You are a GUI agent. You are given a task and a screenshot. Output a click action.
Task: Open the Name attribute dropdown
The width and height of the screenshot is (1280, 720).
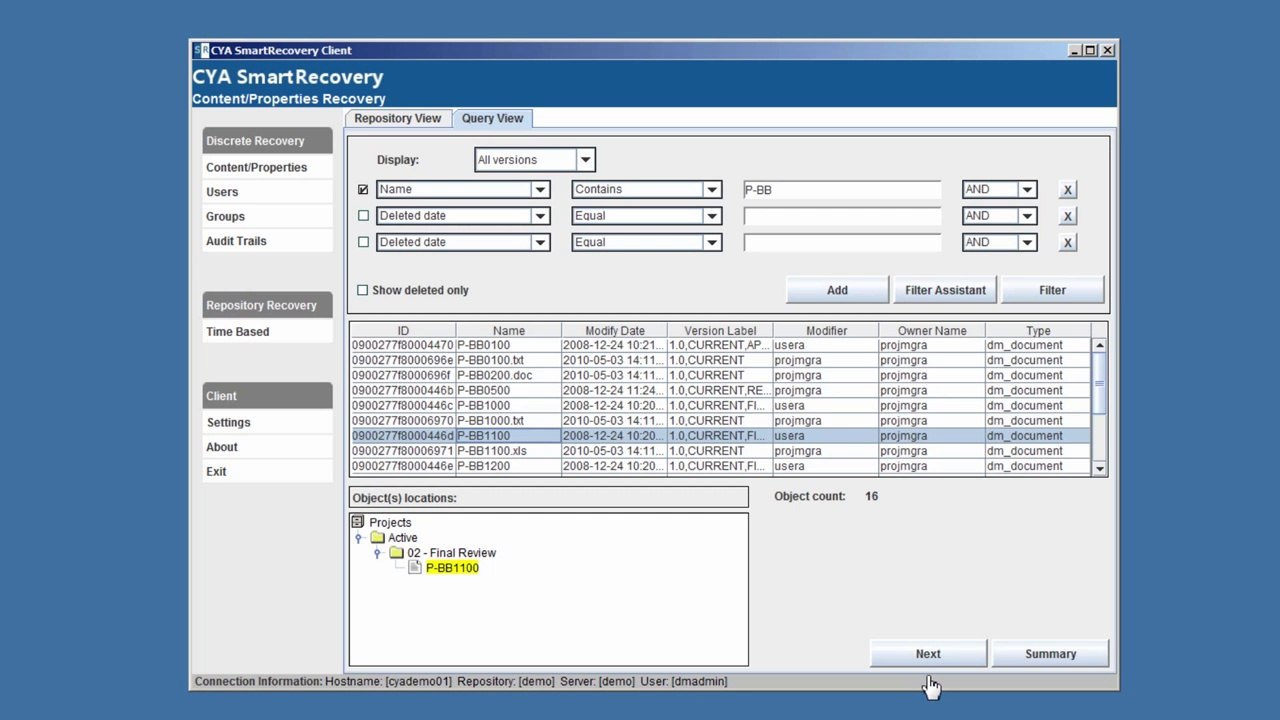coord(540,190)
